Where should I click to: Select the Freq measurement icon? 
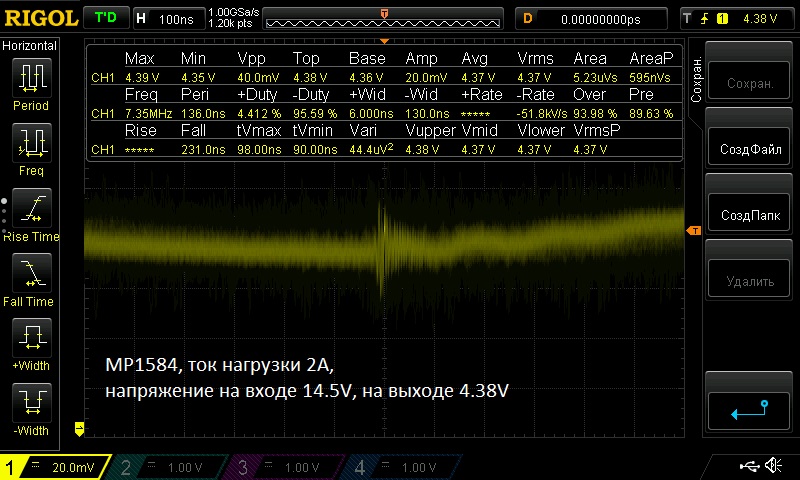[x=31, y=146]
